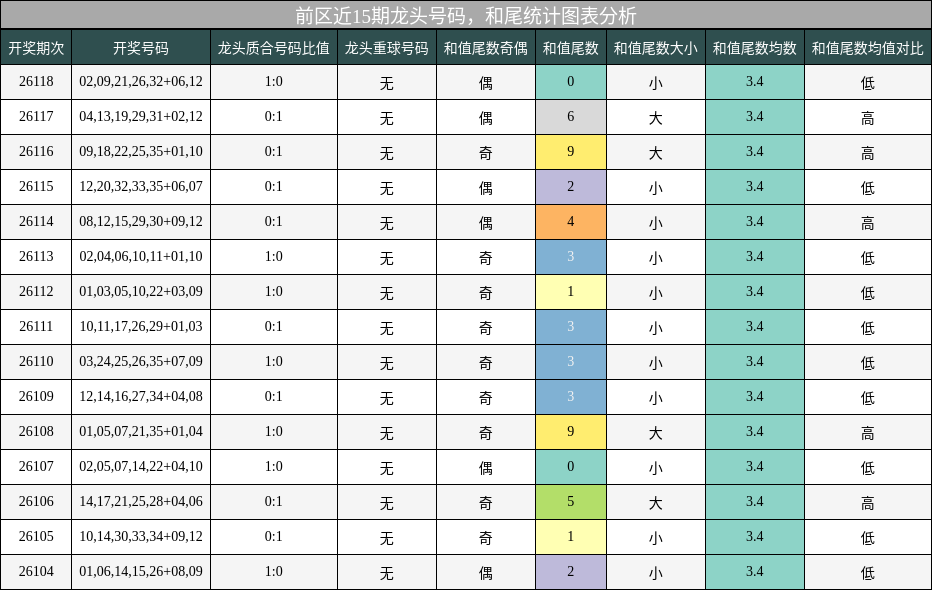Click draw numbers 10,11,17,26,29+01,03

(x=141, y=327)
